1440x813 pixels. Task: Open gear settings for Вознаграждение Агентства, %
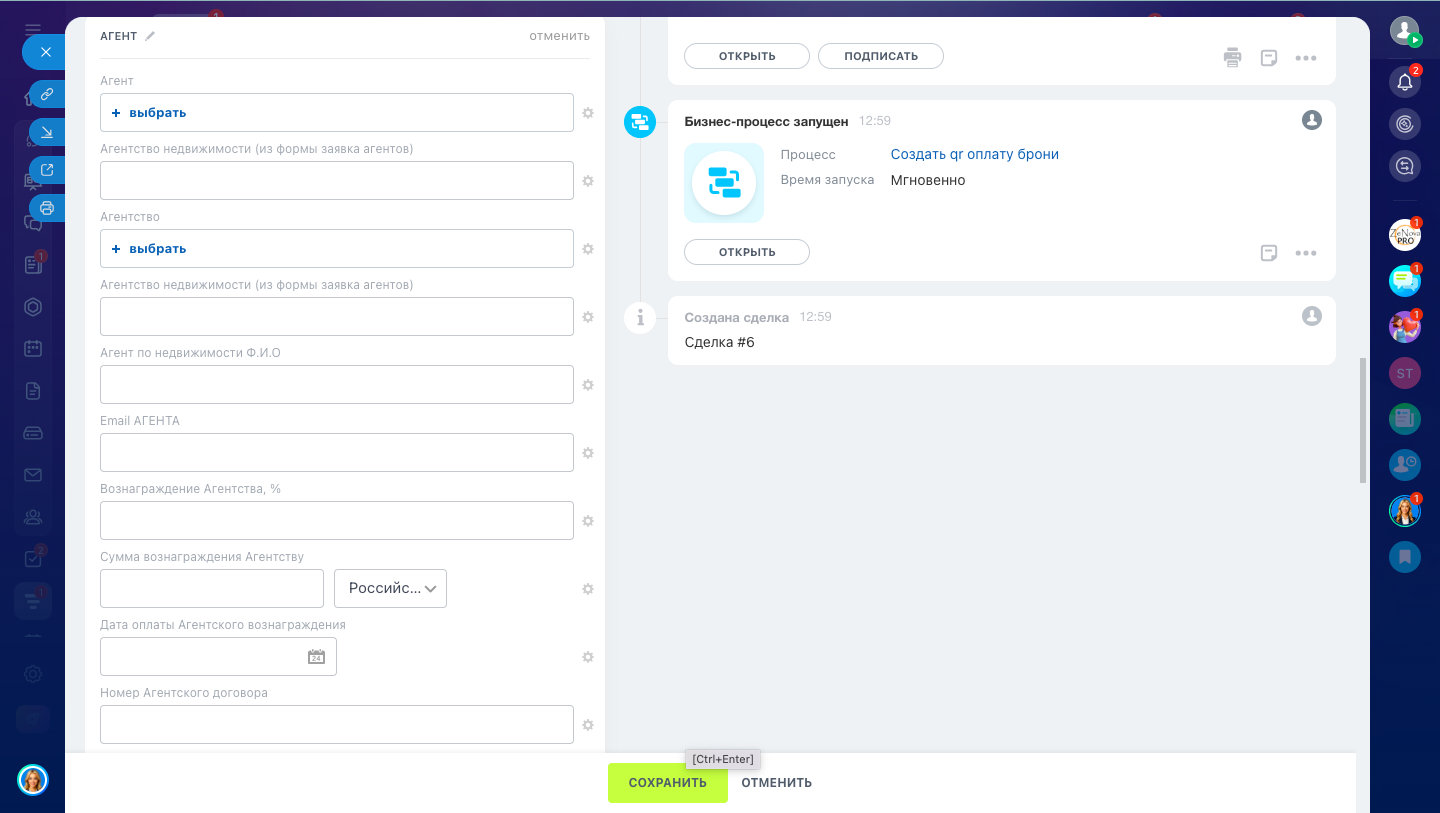coord(588,521)
